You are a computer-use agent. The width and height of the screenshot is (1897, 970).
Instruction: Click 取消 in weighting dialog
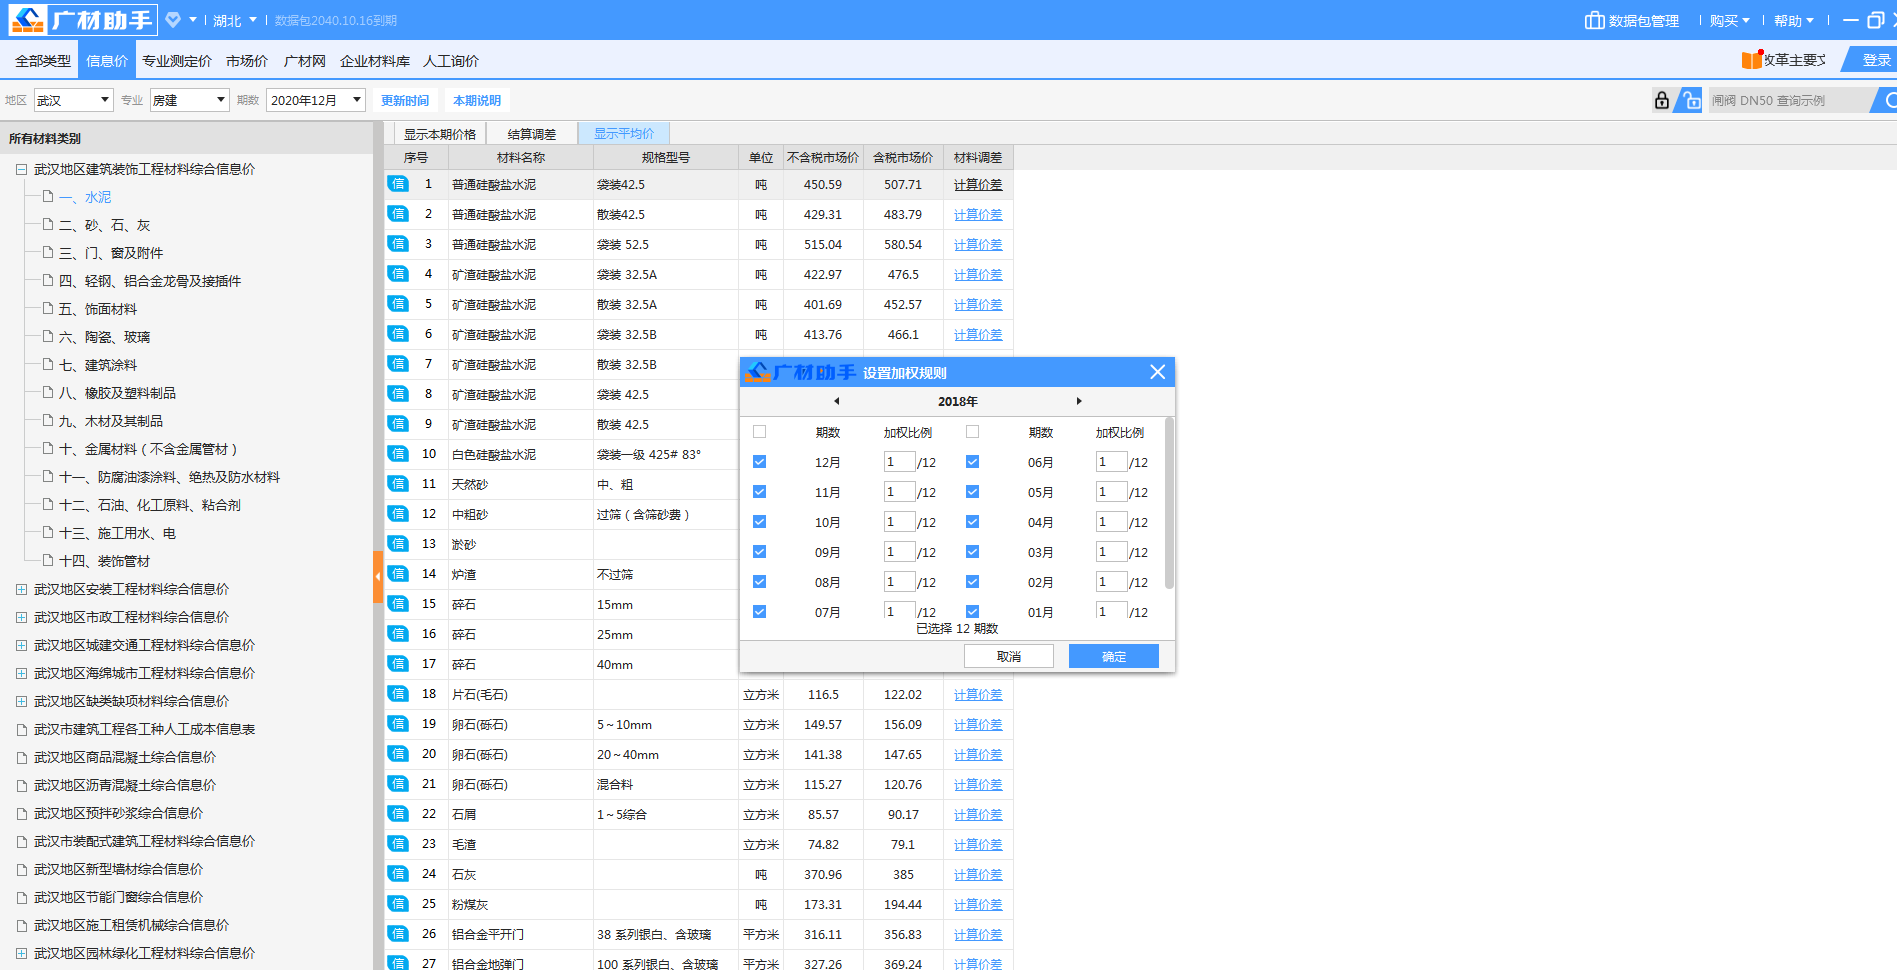(x=1009, y=656)
